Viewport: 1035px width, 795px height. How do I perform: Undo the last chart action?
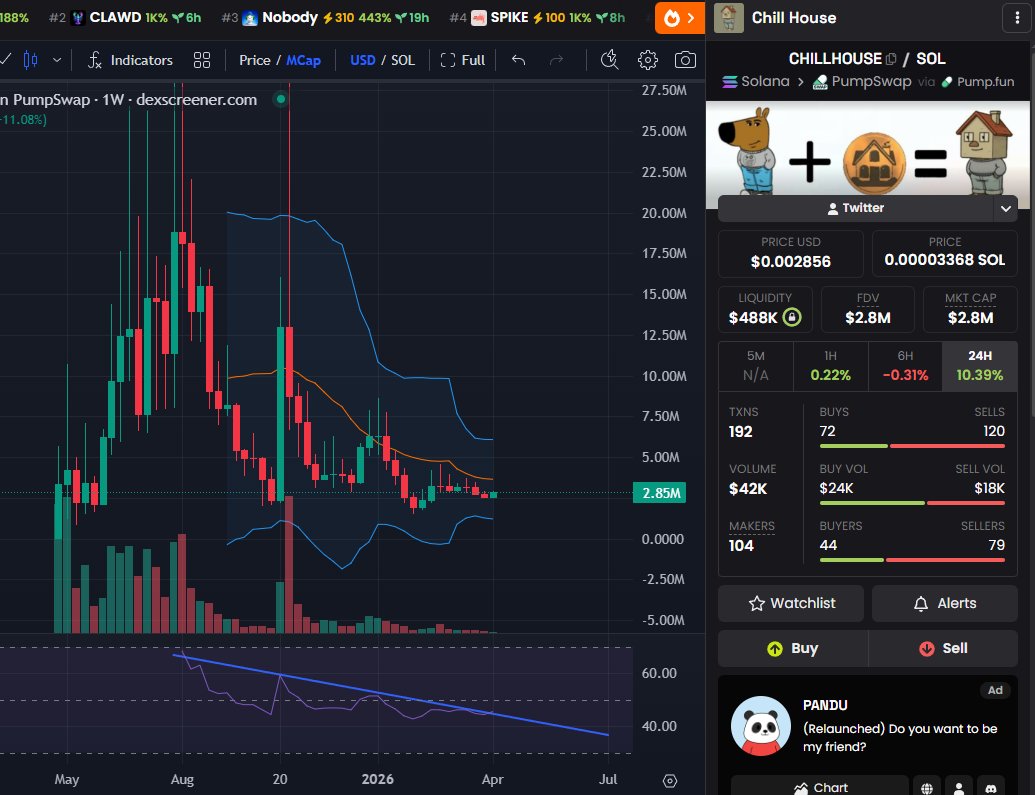(x=517, y=60)
